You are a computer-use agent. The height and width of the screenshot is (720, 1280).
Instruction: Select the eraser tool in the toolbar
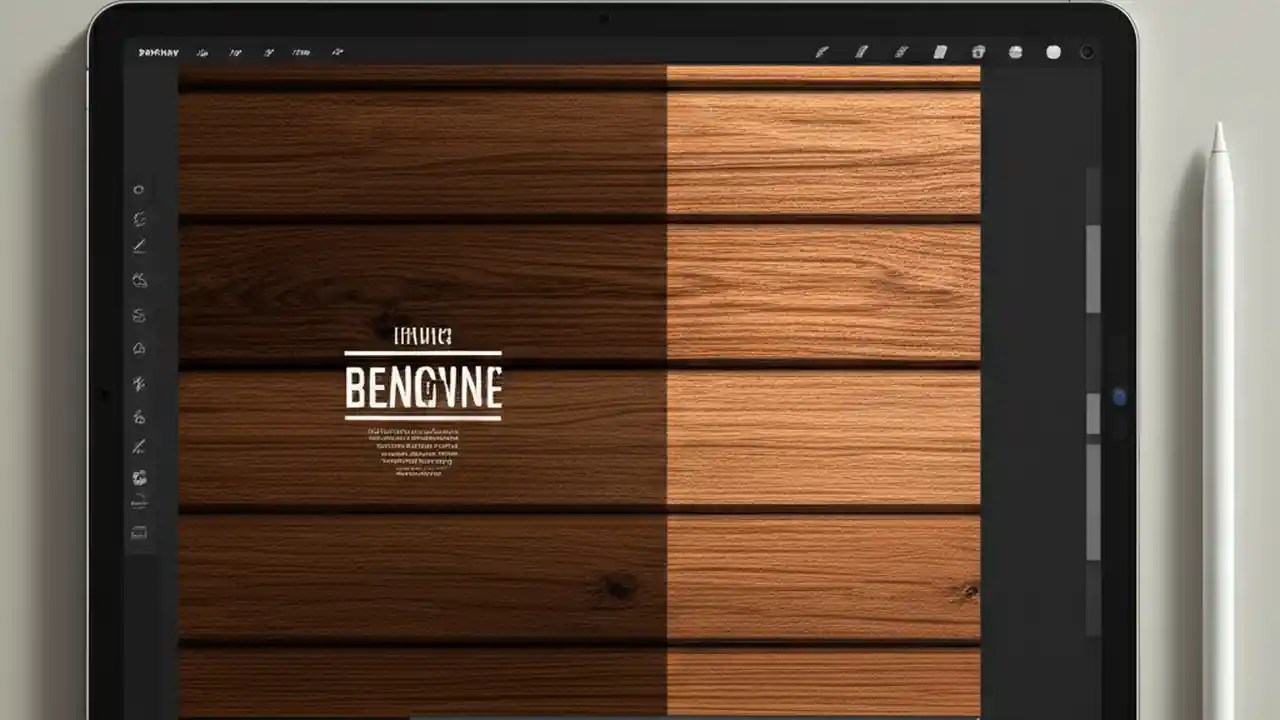tap(902, 52)
